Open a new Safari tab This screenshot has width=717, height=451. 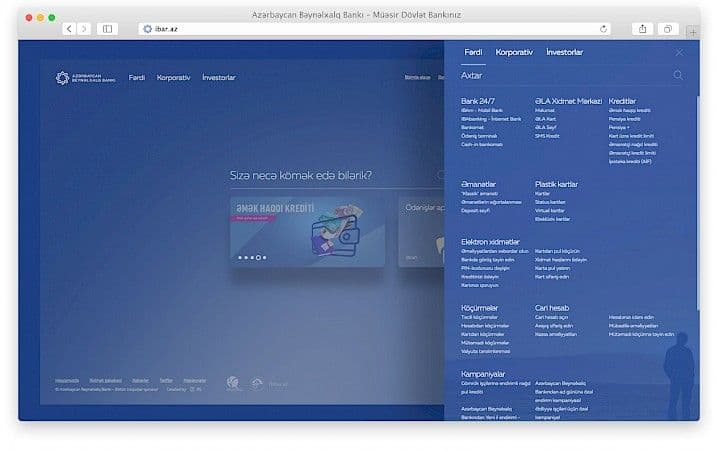693,32
